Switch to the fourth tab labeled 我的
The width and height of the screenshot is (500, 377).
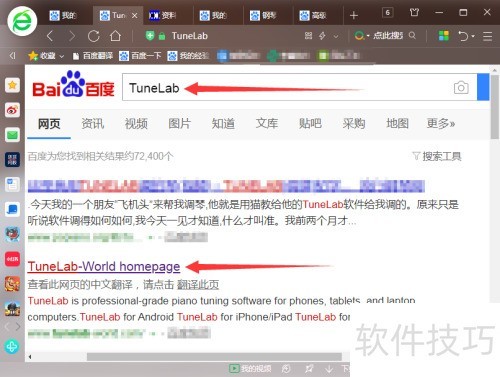[213, 15]
